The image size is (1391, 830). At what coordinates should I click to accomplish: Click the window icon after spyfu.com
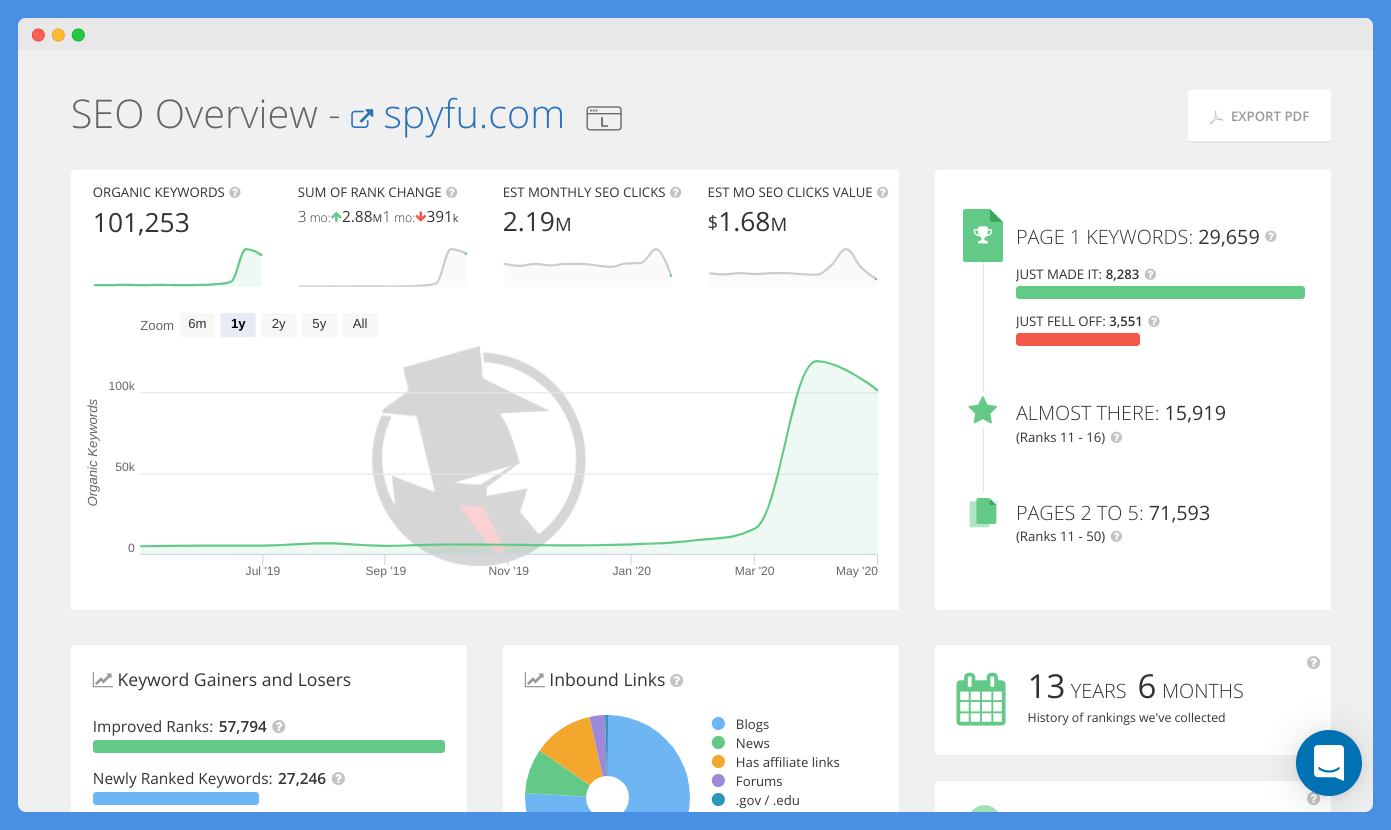point(604,118)
